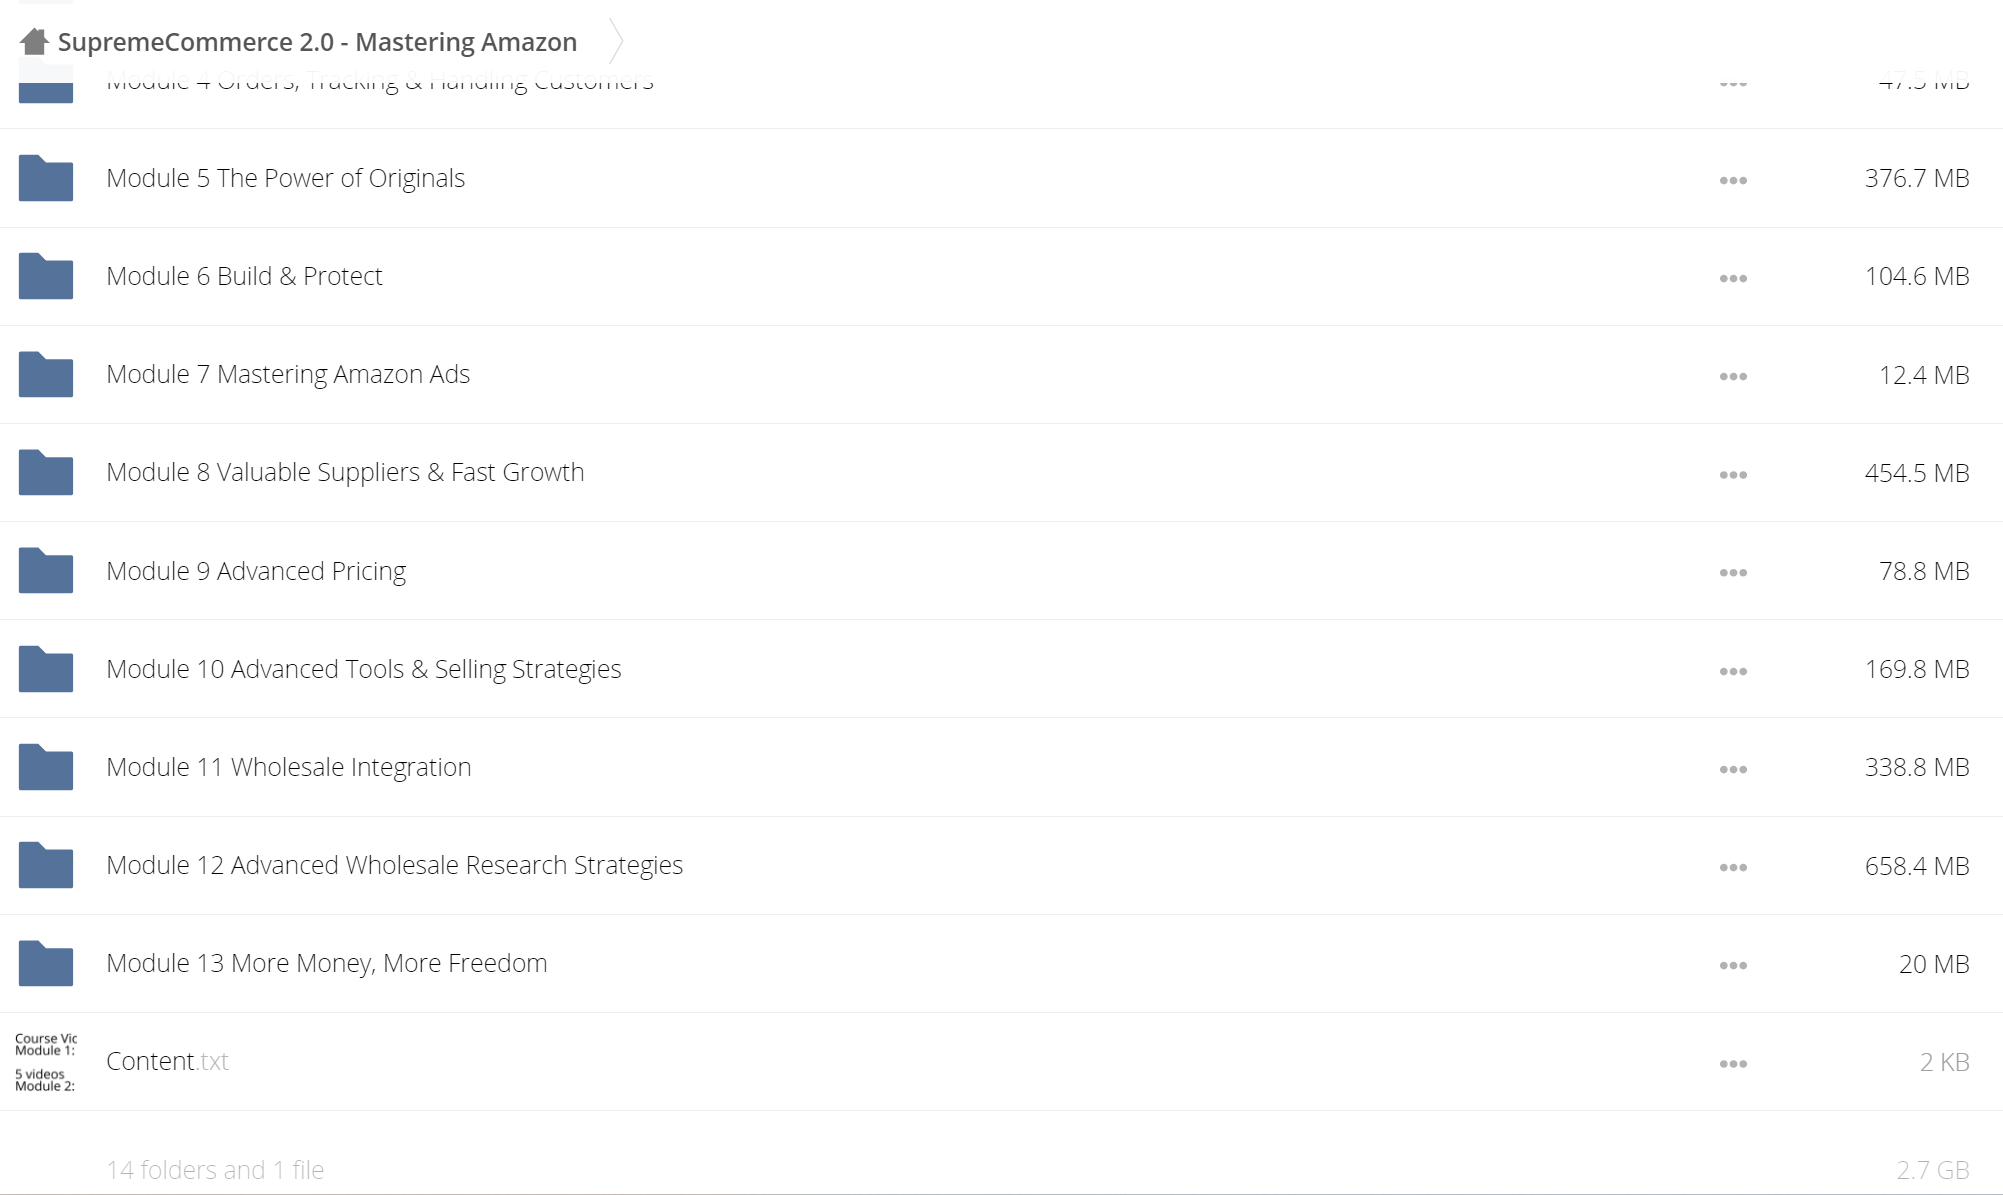Open the Module 13 More Money, More Freedom folder icon

(46, 963)
